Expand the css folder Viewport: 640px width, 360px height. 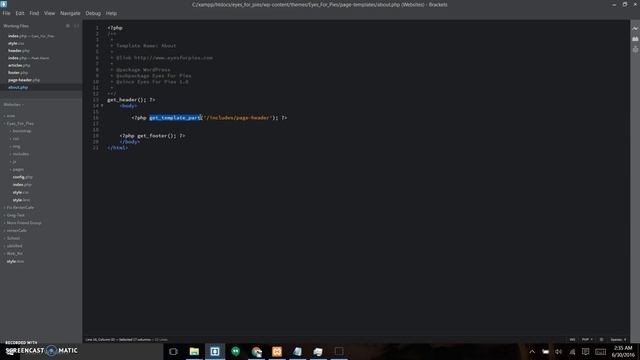[16, 139]
